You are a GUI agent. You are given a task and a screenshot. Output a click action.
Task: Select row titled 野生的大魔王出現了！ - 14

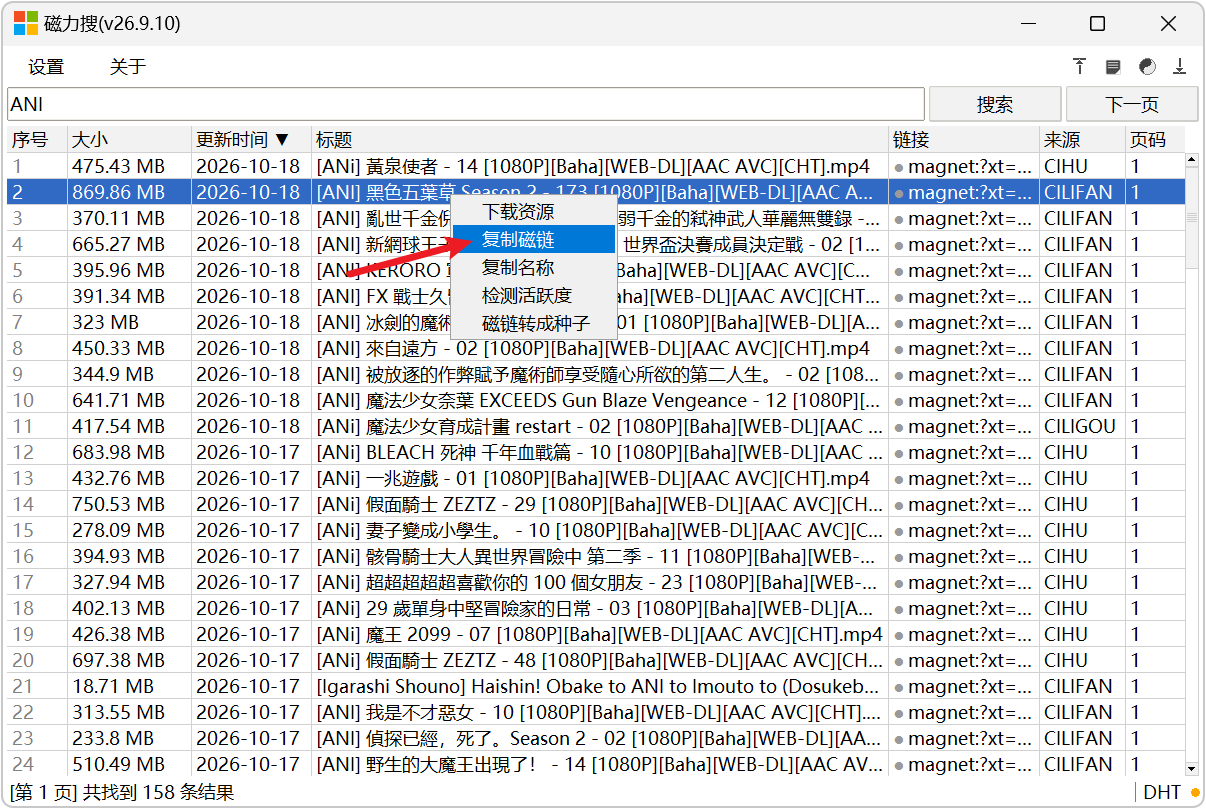595,764
